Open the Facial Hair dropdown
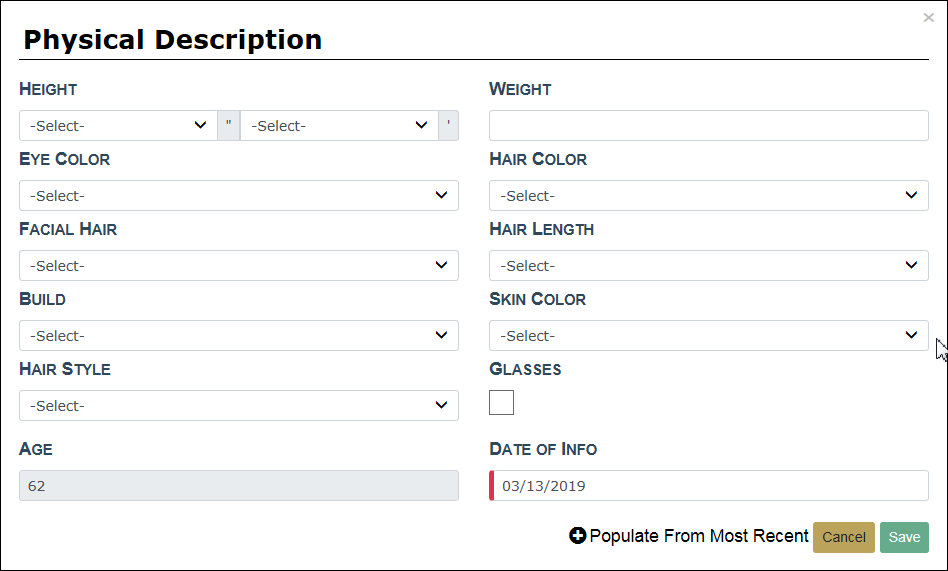The height and width of the screenshot is (571, 948). click(238, 265)
